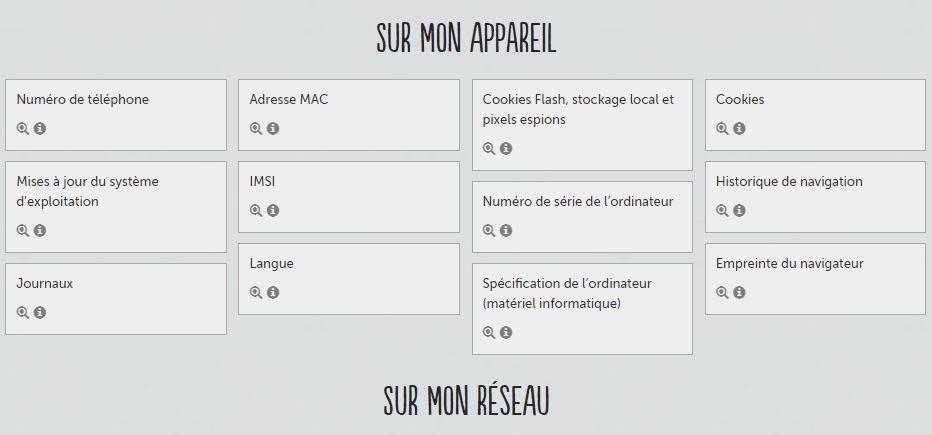Click info icon under Langue
This screenshot has height=435, width=932.
pos(273,292)
